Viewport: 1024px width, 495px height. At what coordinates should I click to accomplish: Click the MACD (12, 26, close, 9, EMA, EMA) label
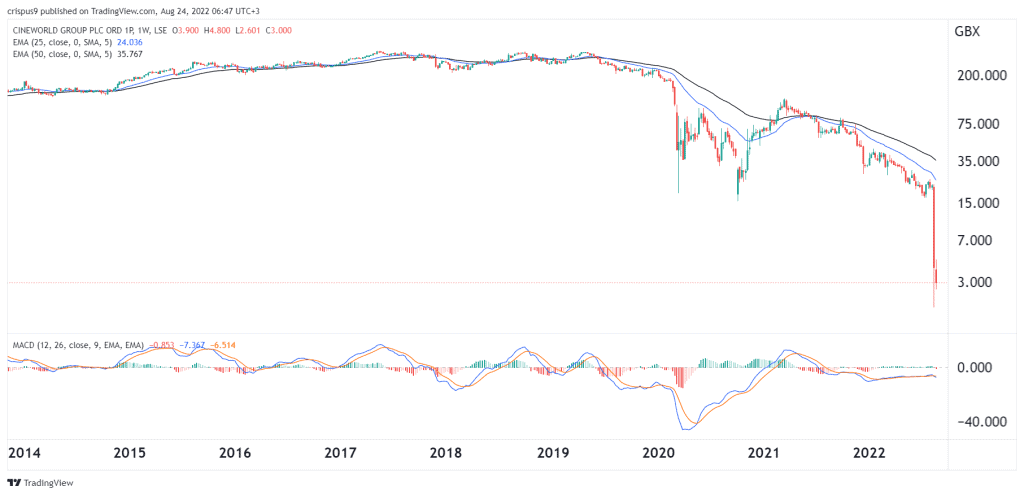coord(76,344)
